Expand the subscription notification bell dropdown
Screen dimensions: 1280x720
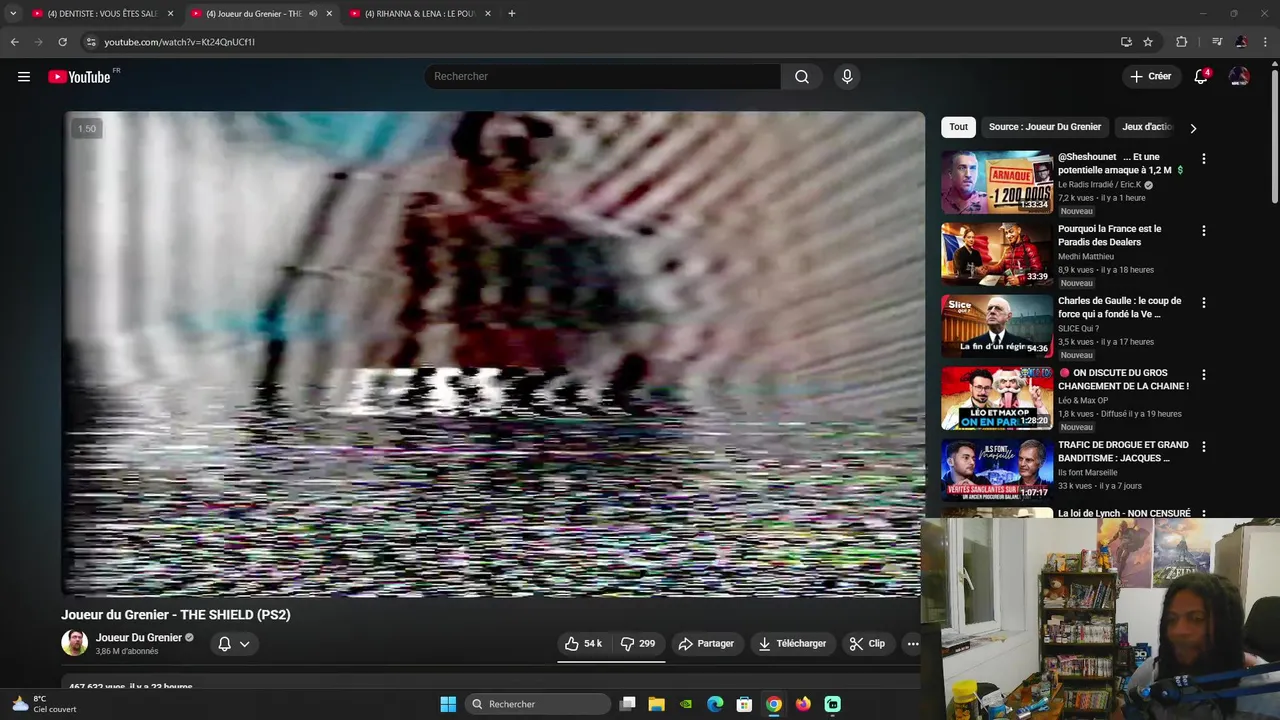tap(234, 644)
